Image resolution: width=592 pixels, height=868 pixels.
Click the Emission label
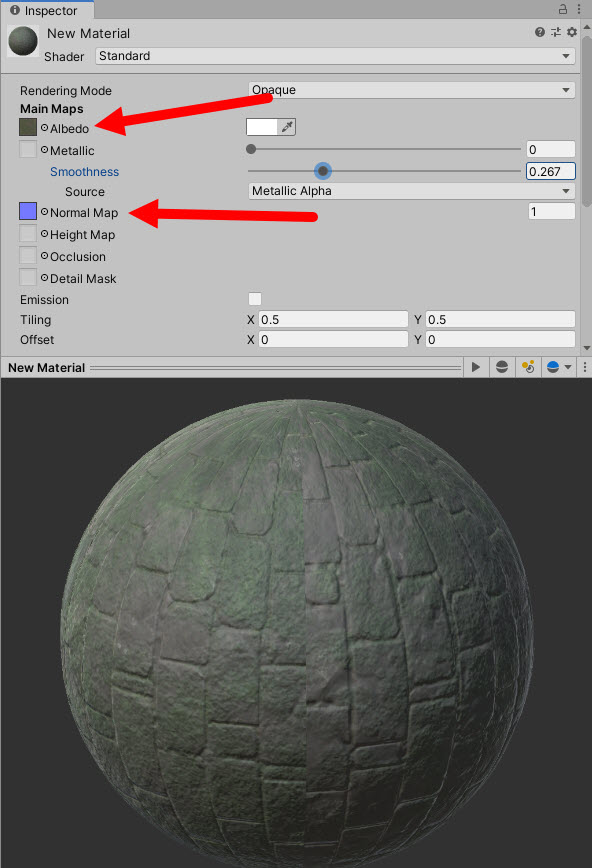coord(44,299)
